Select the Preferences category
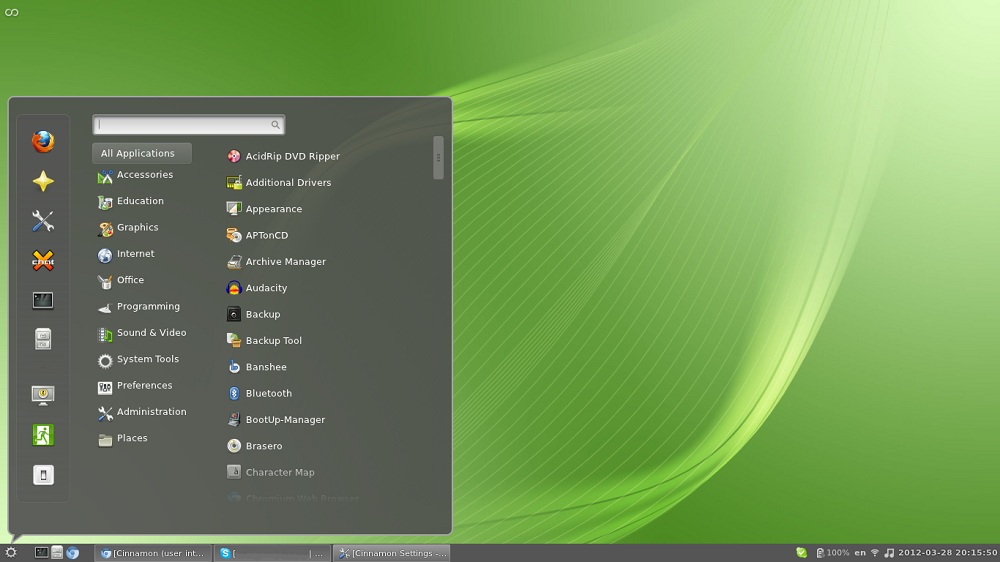 pyautogui.click(x=135, y=386)
